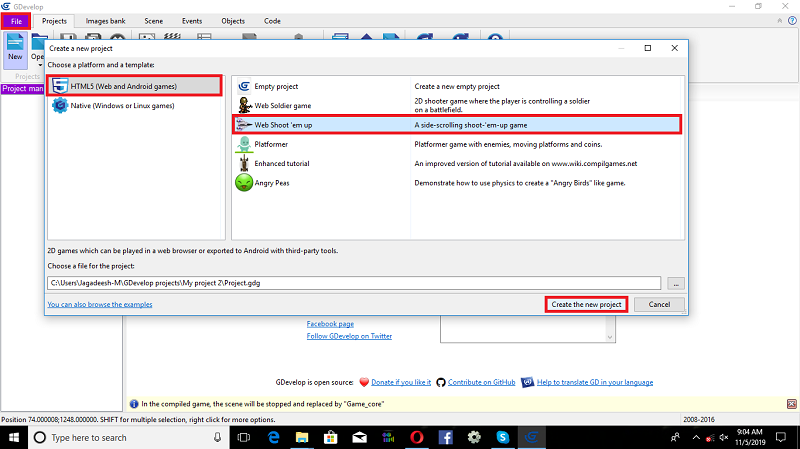Dismiss the yellow info bar with X icon
Screen dimensions: 800x449
pos(792,404)
